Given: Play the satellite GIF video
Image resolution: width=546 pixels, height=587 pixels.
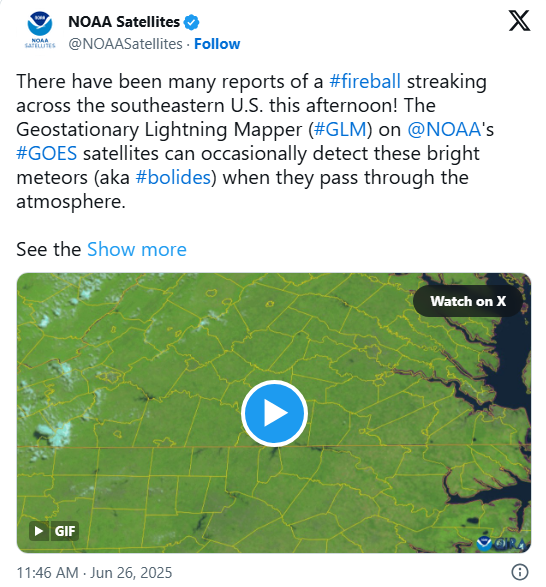Looking at the screenshot, I should click(274, 413).
